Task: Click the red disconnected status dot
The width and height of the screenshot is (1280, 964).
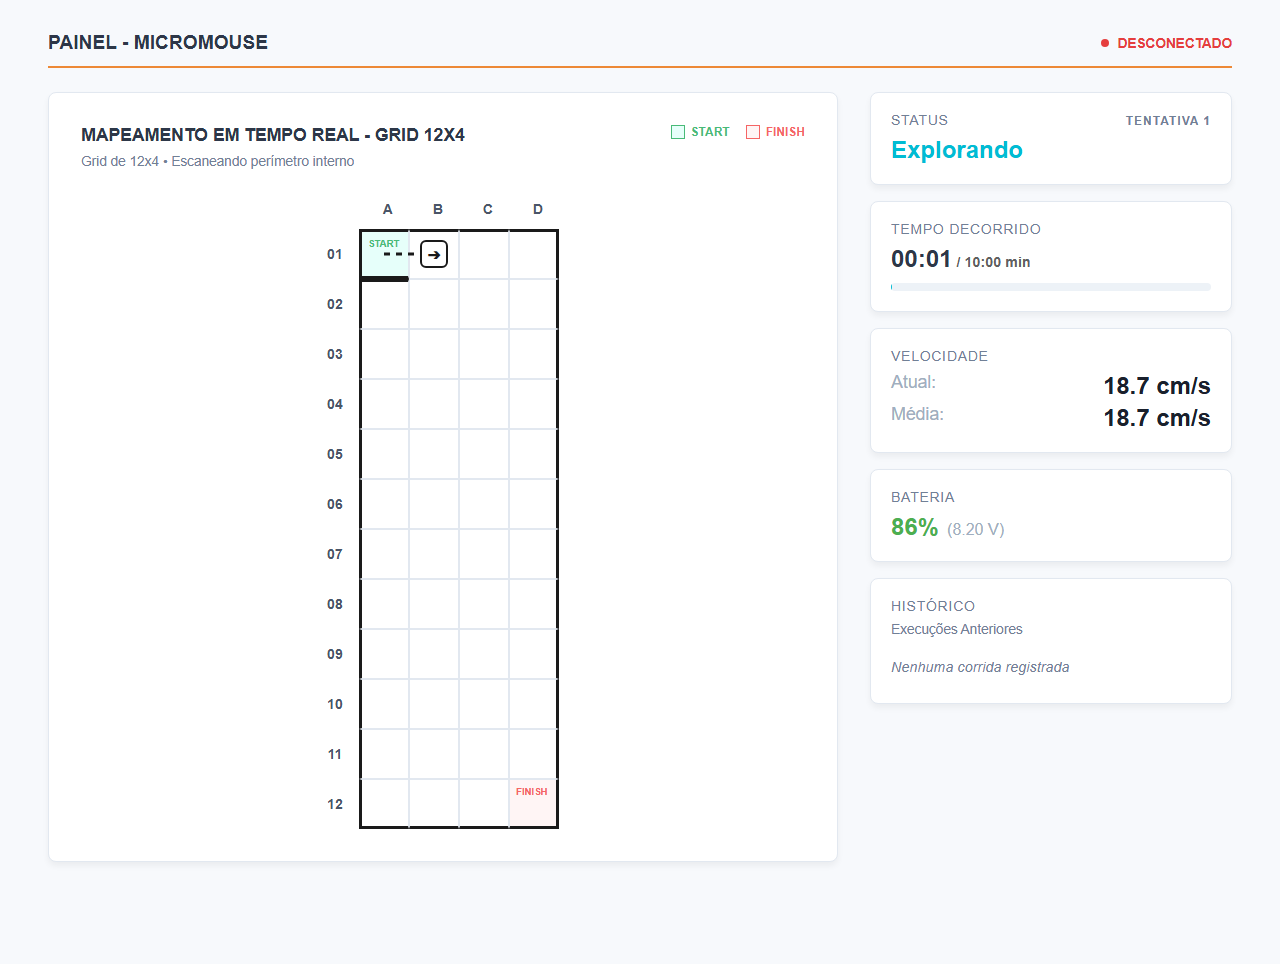Action: [1105, 43]
